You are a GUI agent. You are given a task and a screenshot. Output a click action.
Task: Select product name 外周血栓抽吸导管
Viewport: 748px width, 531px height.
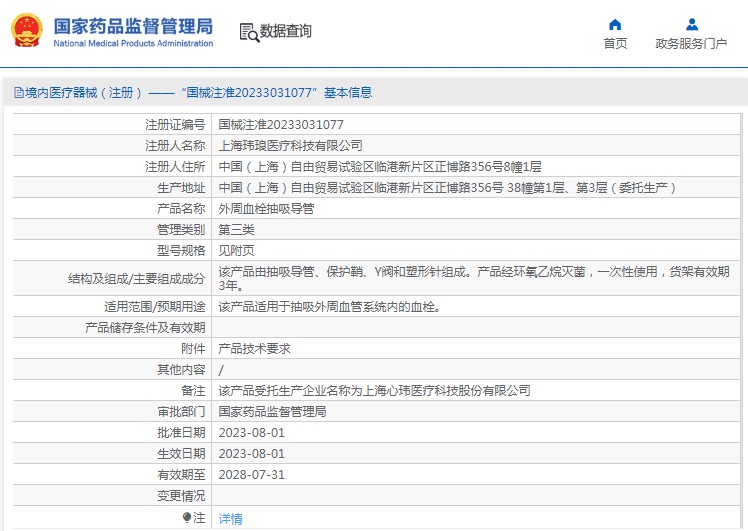pyautogui.click(x=266, y=209)
